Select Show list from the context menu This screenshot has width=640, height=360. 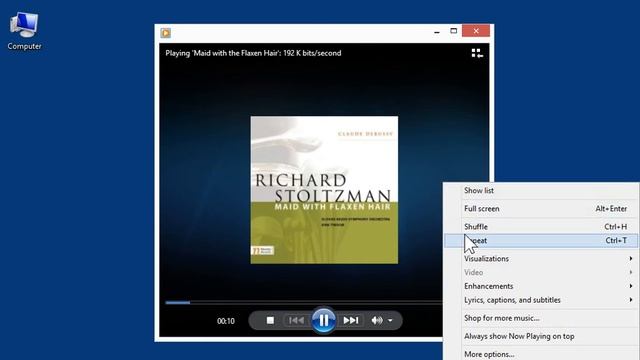(541, 191)
